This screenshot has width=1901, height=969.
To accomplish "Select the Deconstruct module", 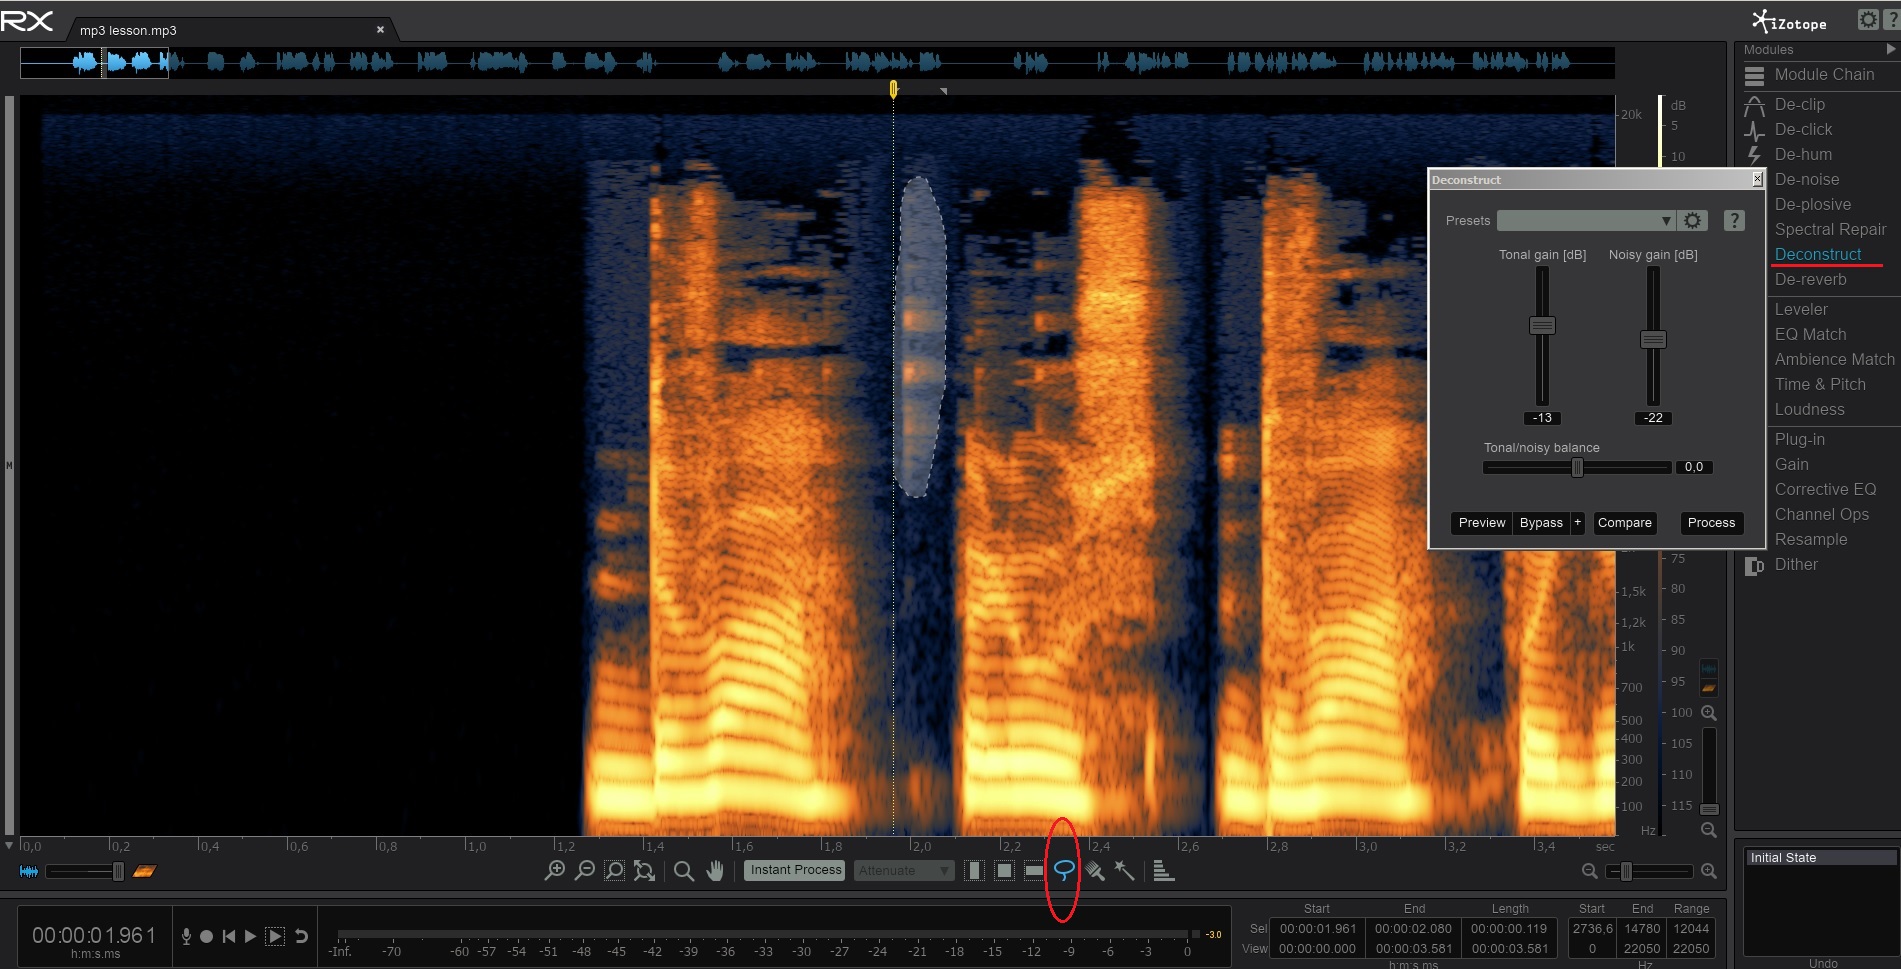I will 1818,254.
